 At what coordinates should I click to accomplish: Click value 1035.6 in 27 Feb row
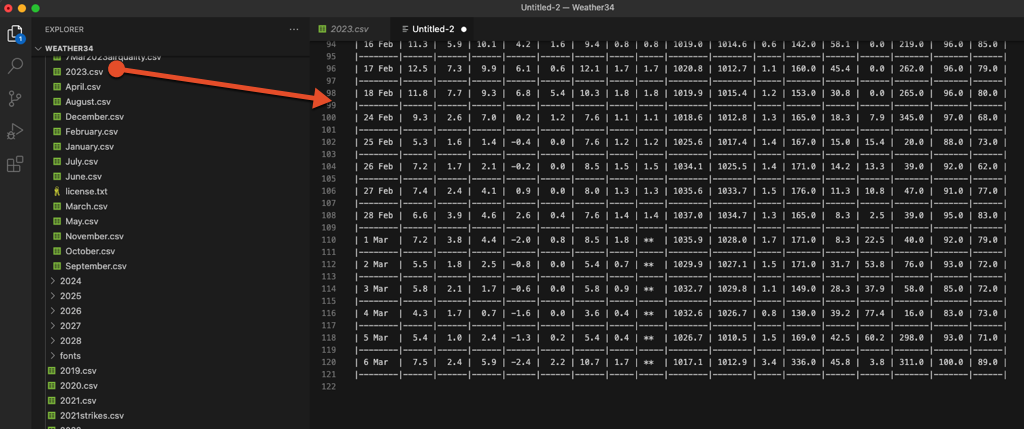688,191
